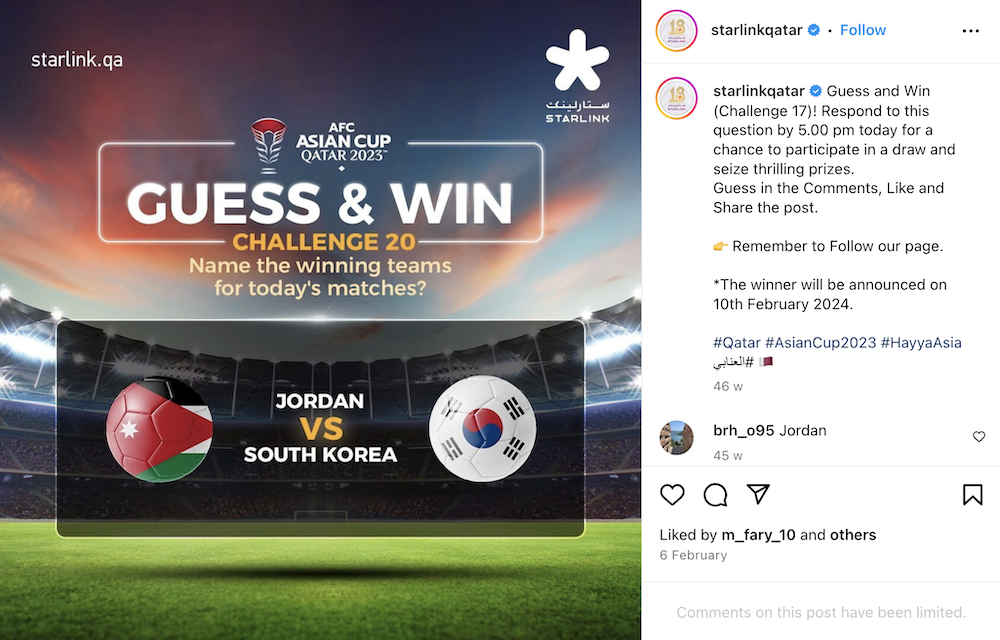The height and width of the screenshot is (640, 1000).
Task: Open the three-dot more options menu
Action: pyautogui.click(x=971, y=31)
